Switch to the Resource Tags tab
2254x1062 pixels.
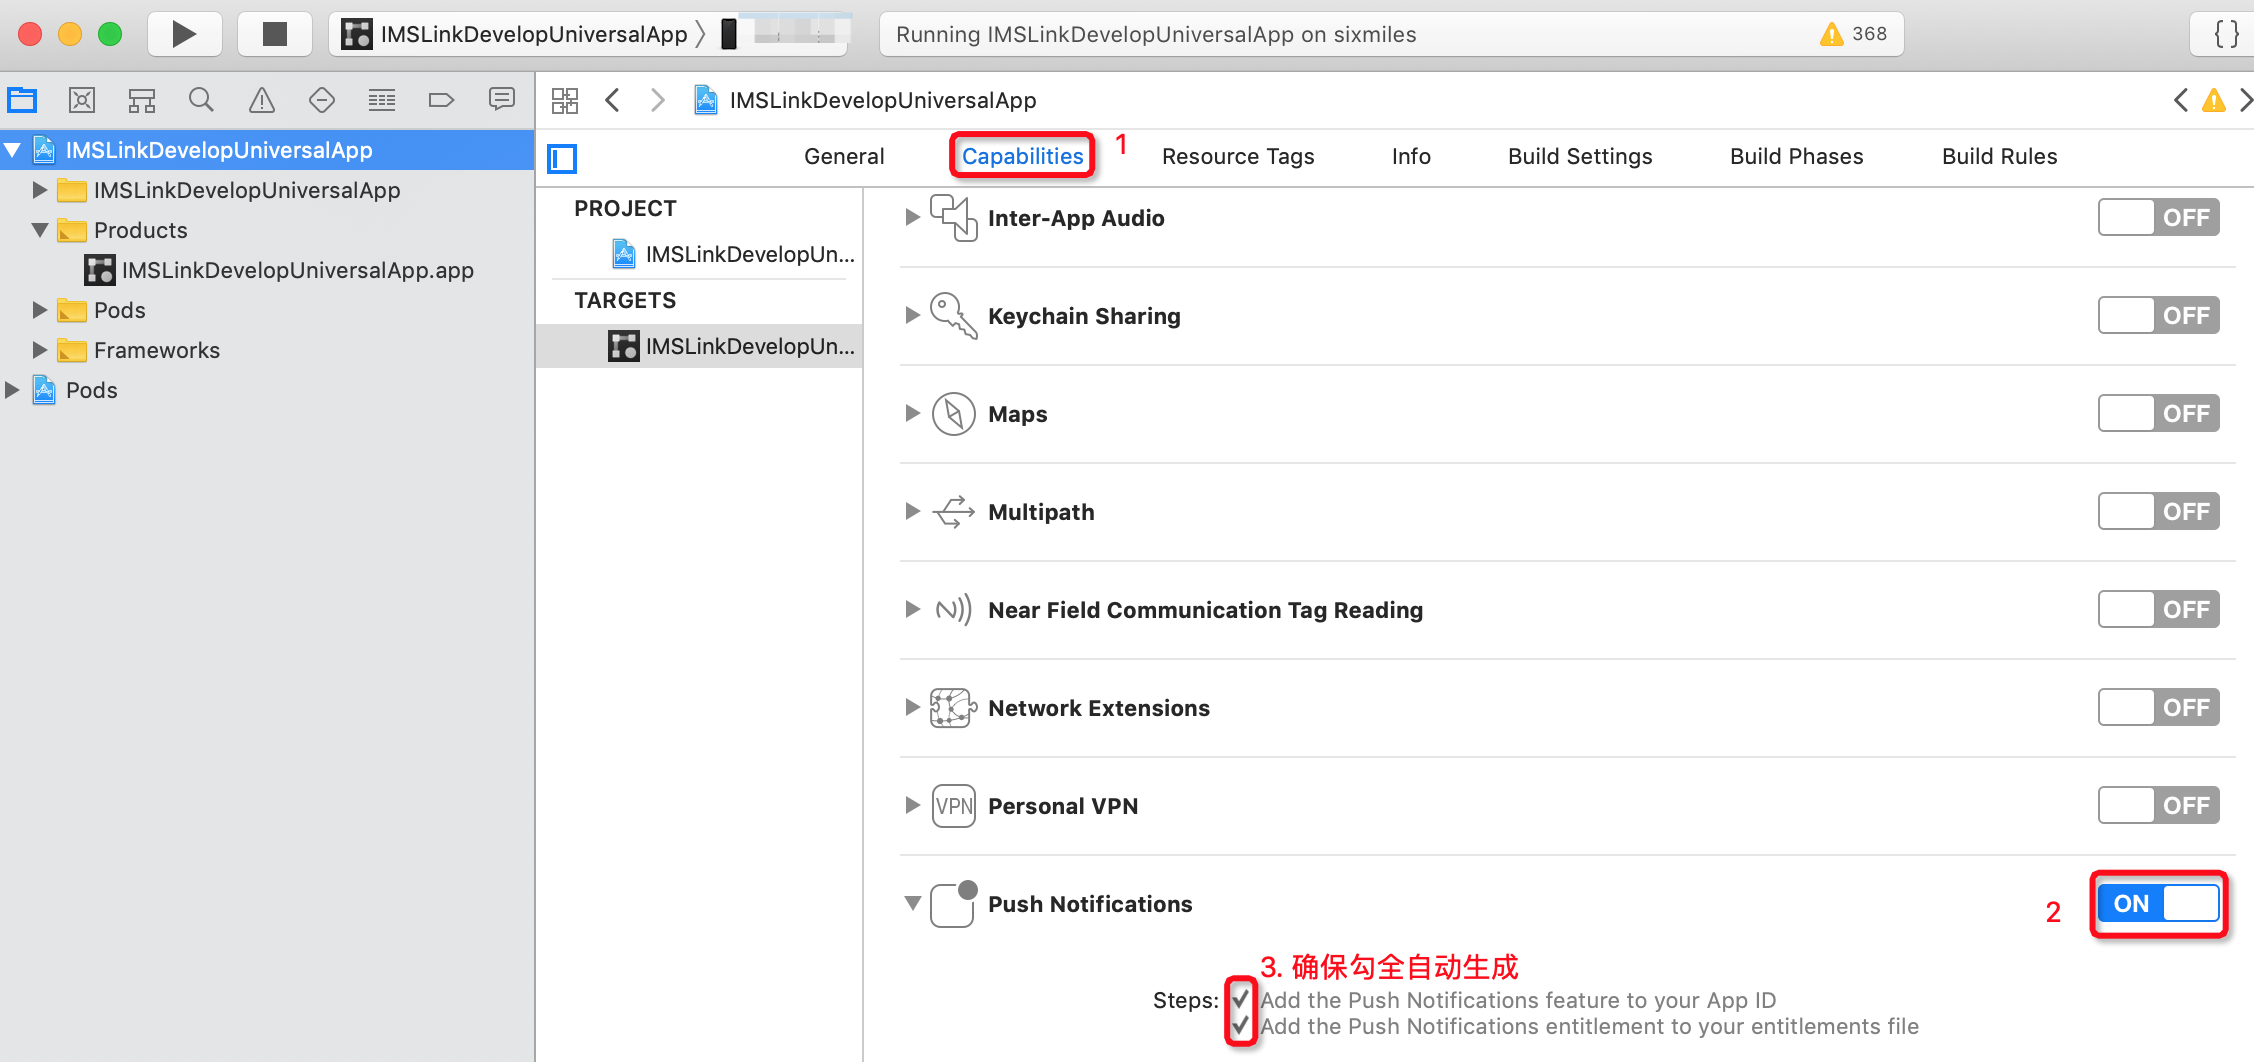pyautogui.click(x=1238, y=156)
